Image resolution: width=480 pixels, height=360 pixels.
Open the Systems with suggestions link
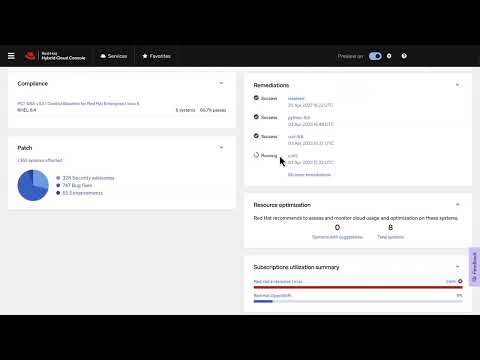pyautogui.click(x=337, y=237)
